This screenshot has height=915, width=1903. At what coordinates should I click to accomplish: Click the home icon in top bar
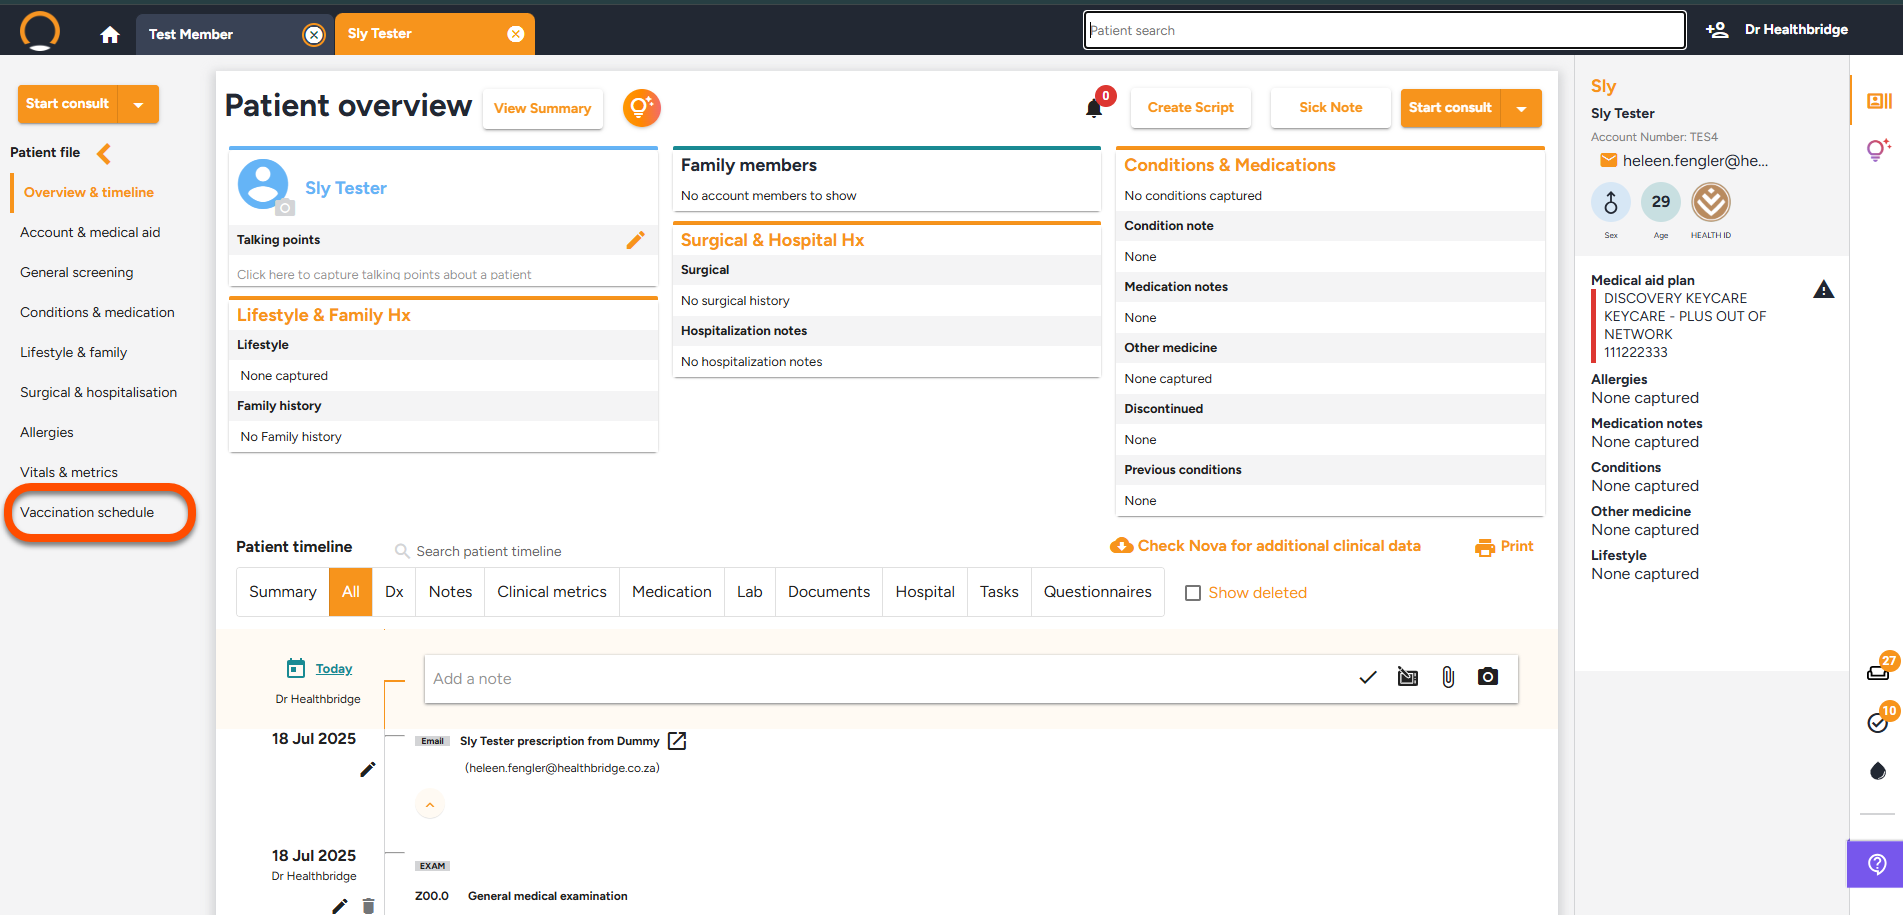pyautogui.click(x=110, y=35)
